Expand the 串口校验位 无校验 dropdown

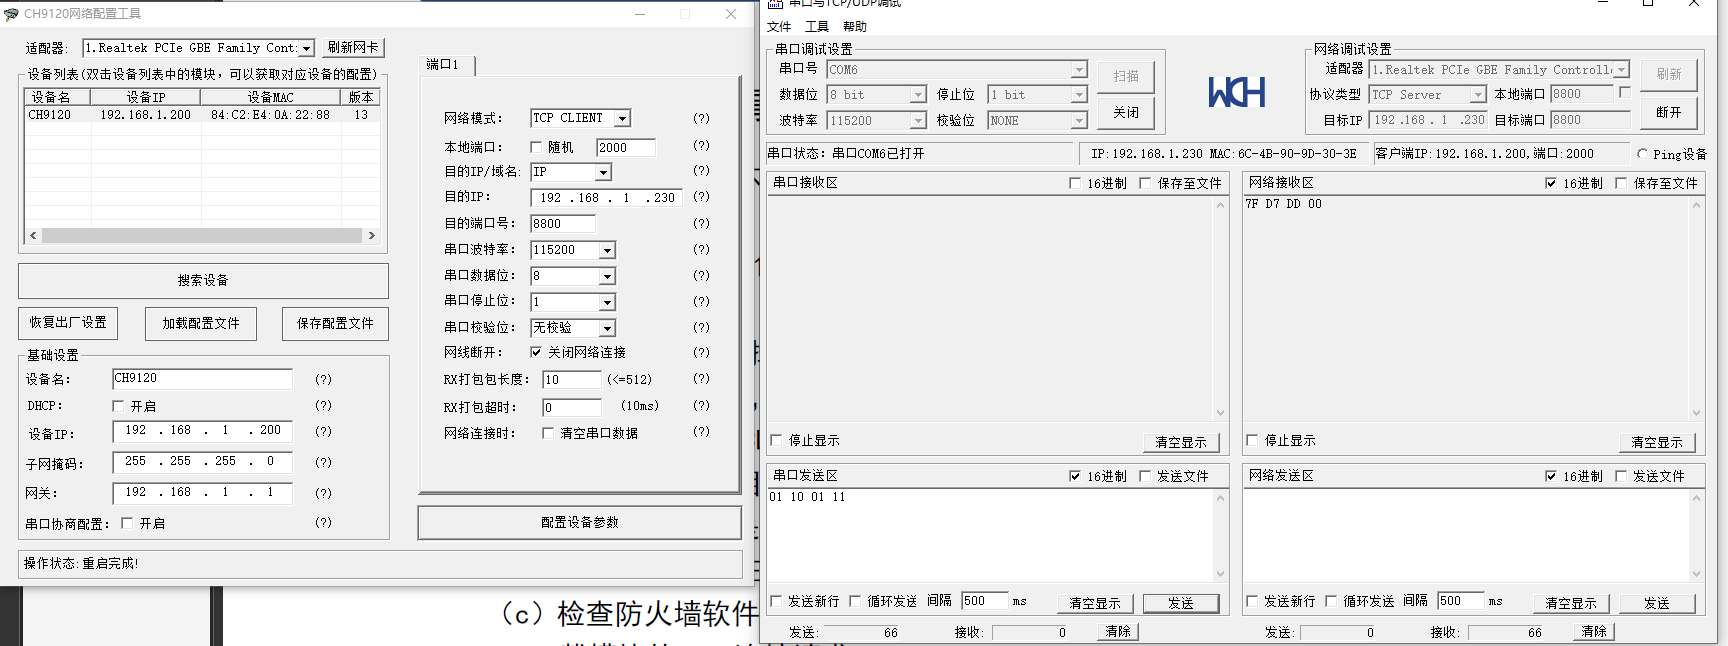(607, 328)
